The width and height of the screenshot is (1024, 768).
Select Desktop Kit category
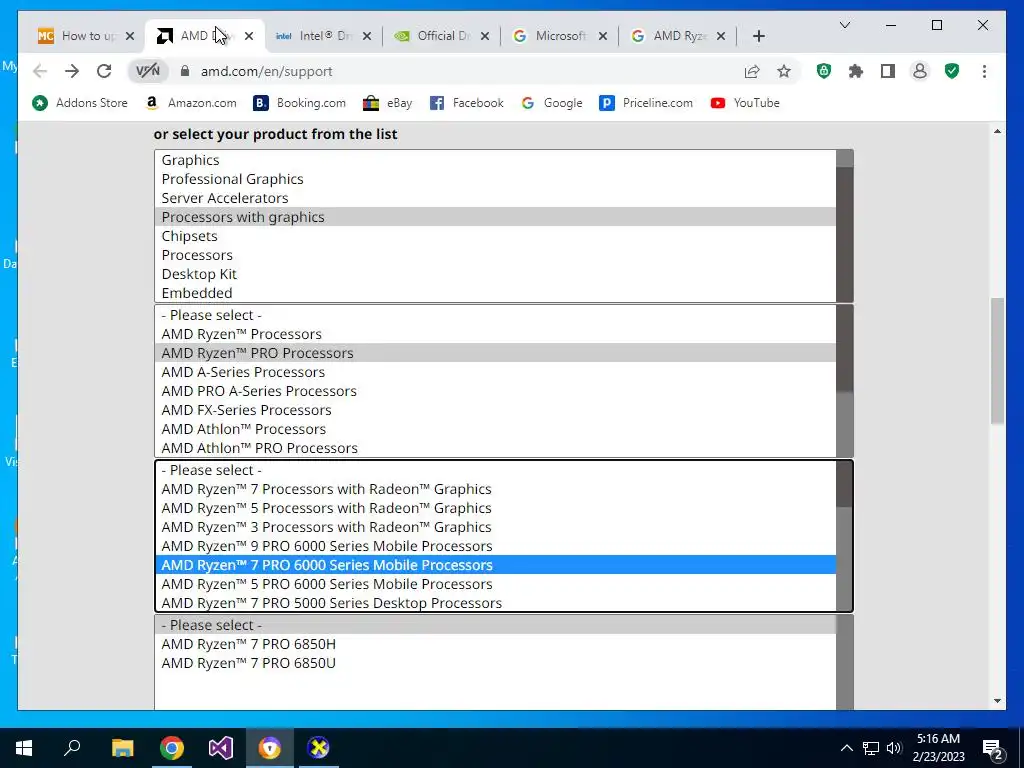495,274
